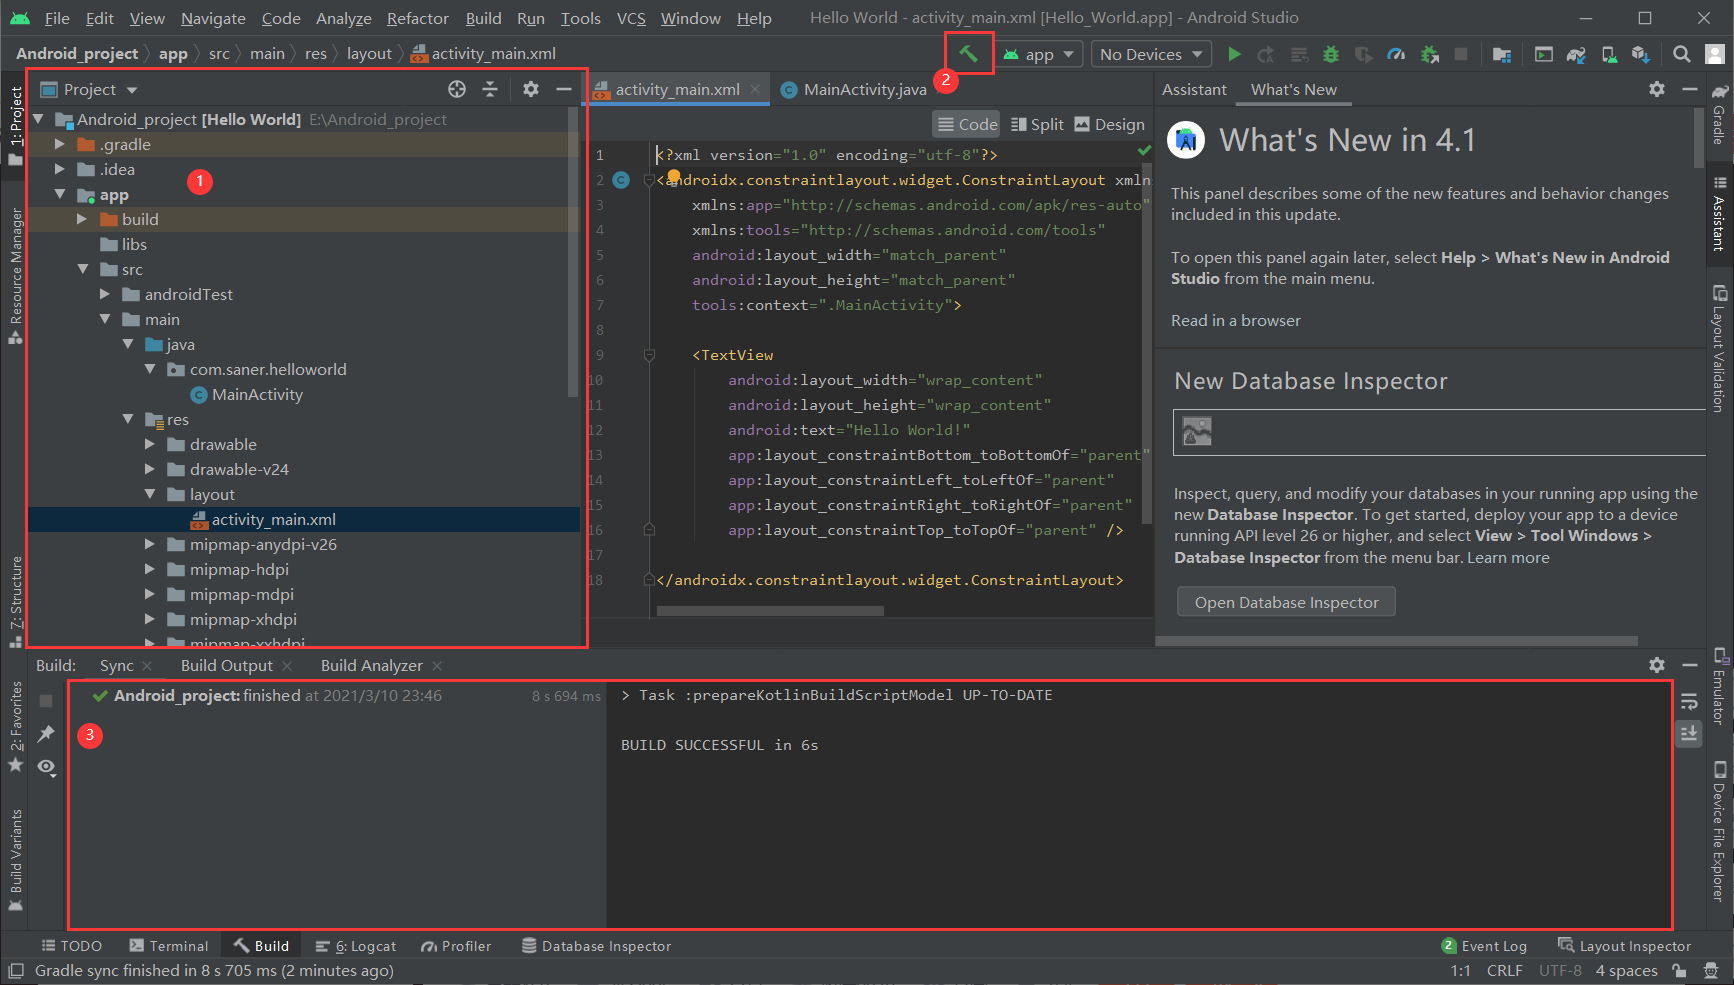Switch editor to Design view
This screenshot has height=985, width=1734.
click(x=1109, y=124)
